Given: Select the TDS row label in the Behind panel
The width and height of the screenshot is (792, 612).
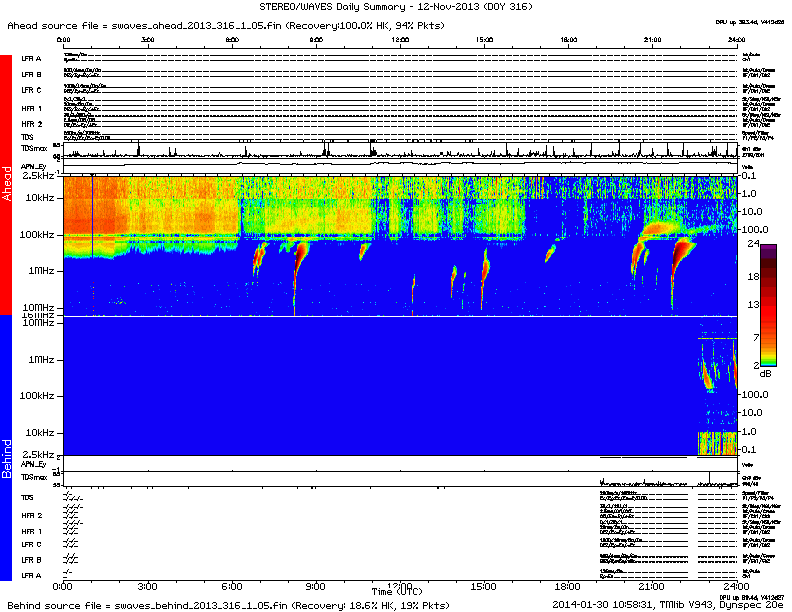Looking at the screenshot, I should (x=27, y=497).
